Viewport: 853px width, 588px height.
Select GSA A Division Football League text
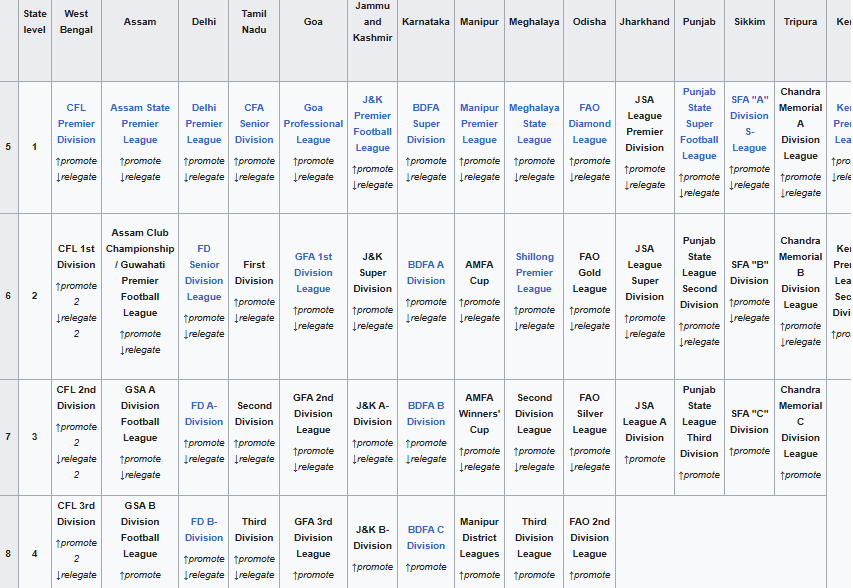[140, 413]
